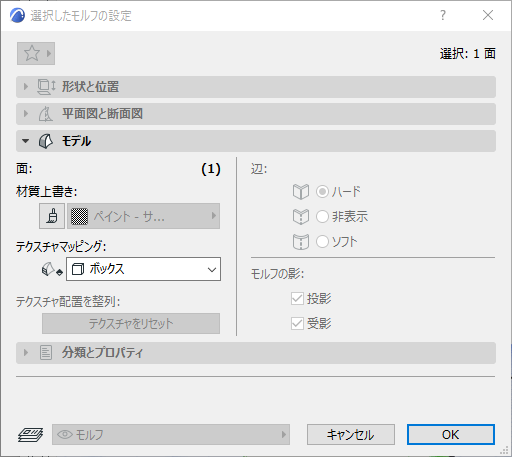Click the 材質上書き label
This screenshot has height=457, width=512.
coord(47,192)
